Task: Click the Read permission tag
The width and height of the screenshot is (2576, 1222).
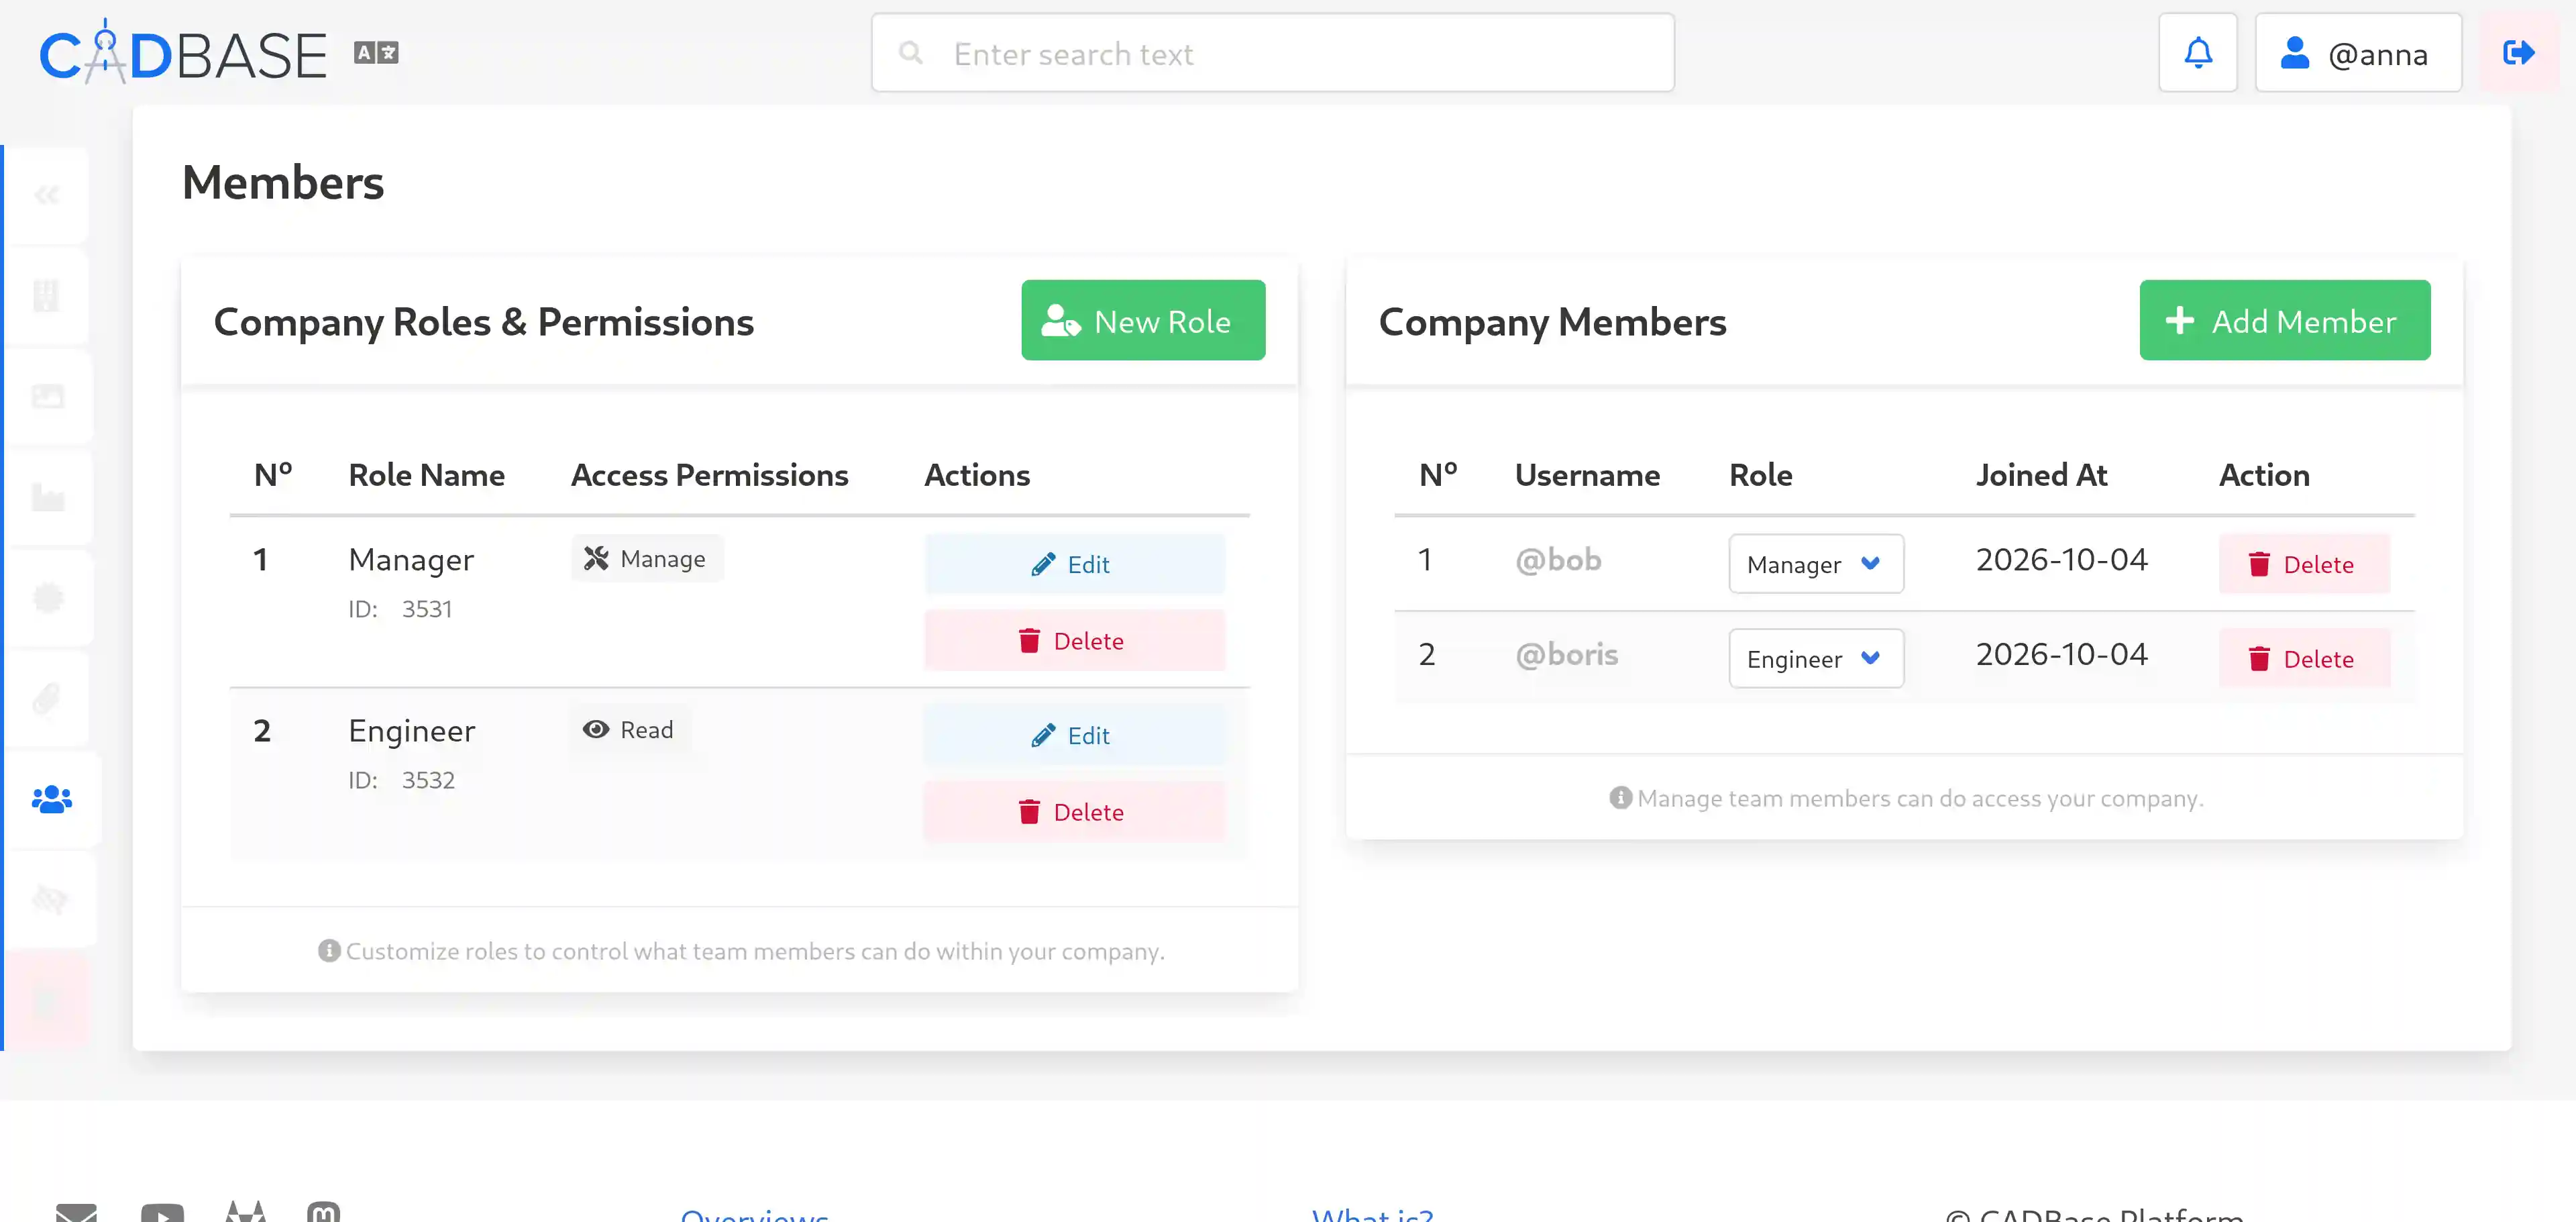Action: pos(630,729)
